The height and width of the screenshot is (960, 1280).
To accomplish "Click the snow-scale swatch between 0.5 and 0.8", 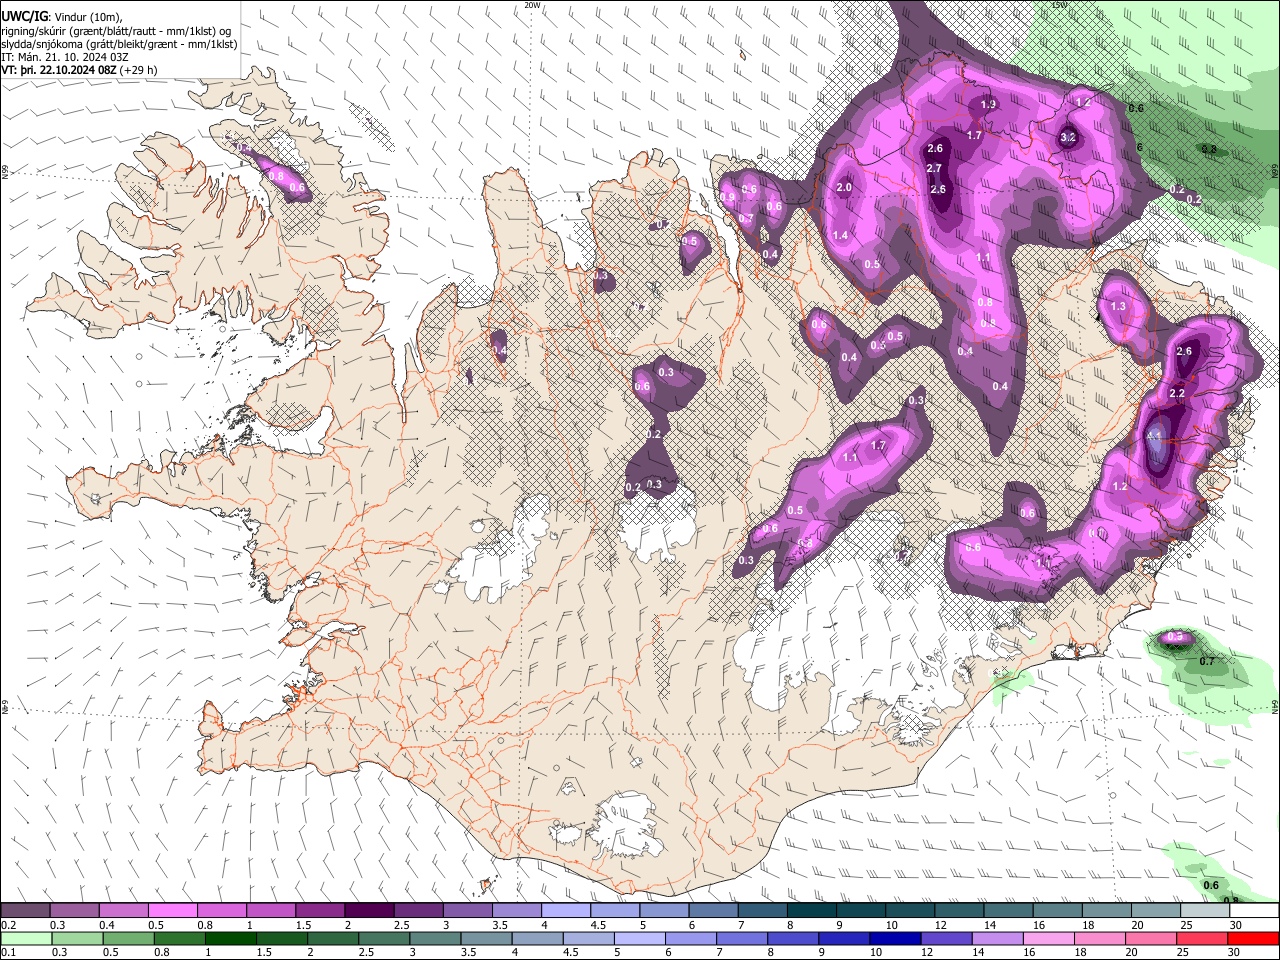I will point(172,911).
